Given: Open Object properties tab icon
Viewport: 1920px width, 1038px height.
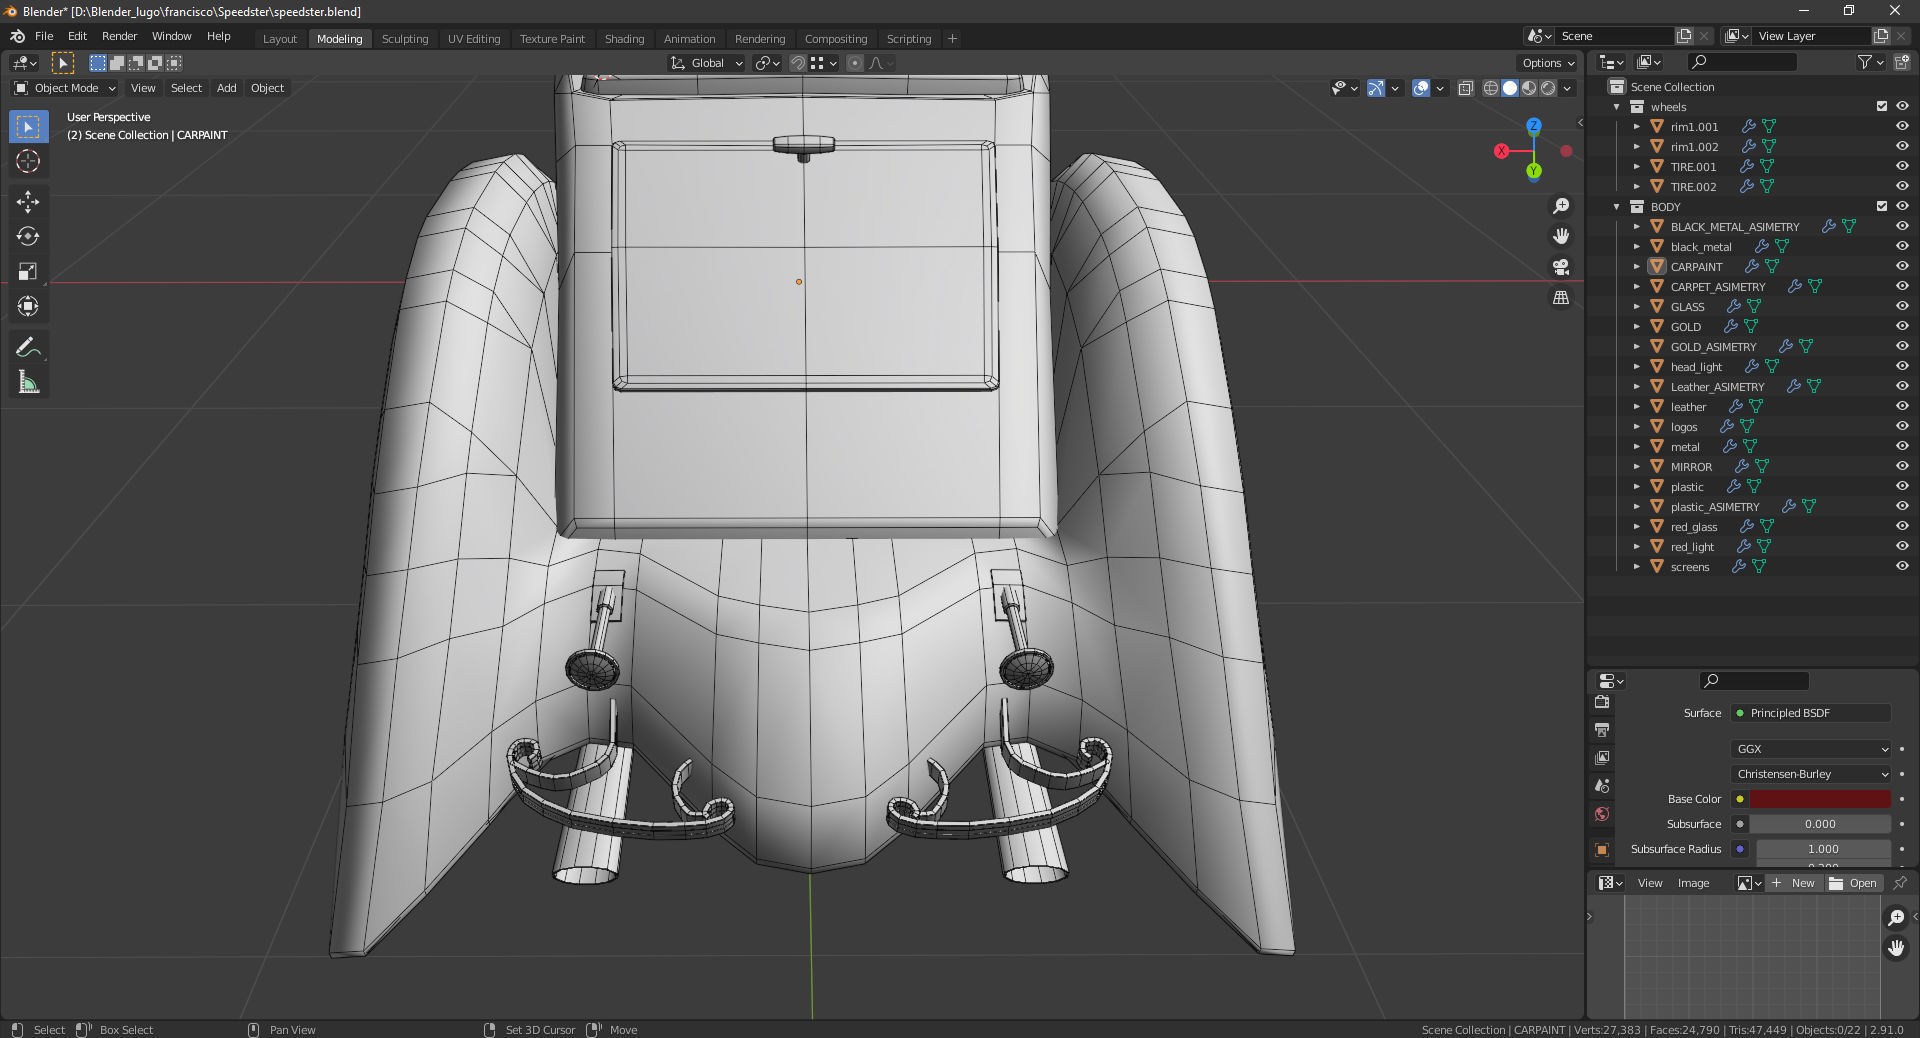Looking at the screenshot, I should 1602,850.
